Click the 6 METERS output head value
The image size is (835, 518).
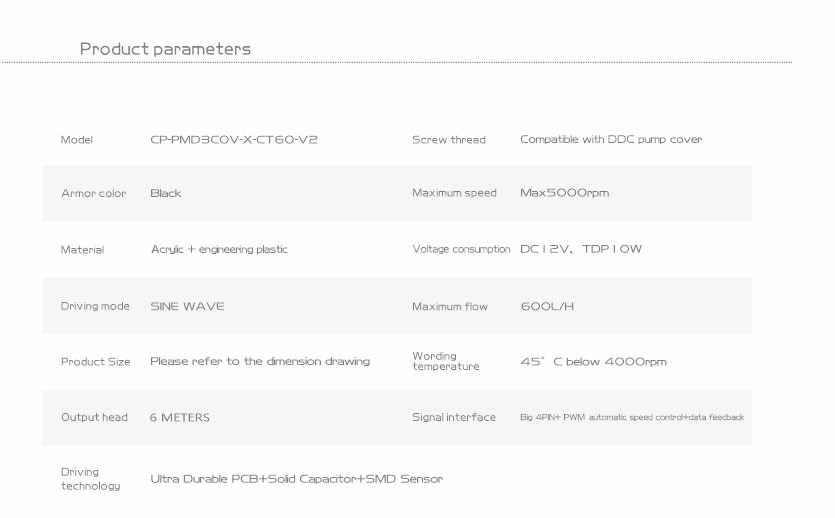pos(180,418)
